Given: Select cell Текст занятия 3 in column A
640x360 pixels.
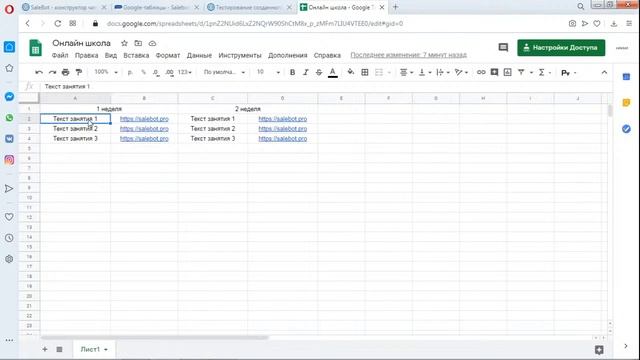Looking at the screenshot, I should [x=75, y=139].
